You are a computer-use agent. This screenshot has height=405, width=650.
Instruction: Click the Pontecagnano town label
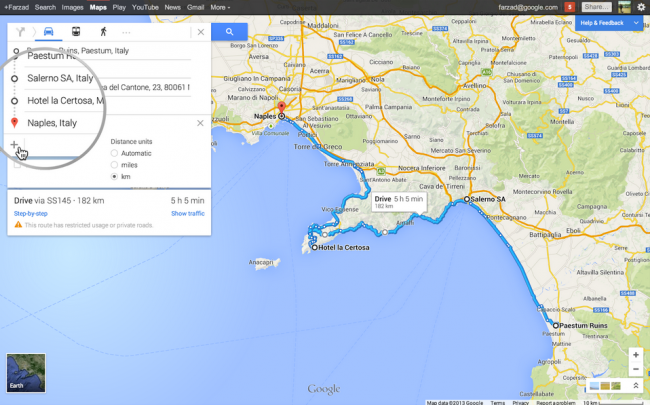[x=506, y=217]
